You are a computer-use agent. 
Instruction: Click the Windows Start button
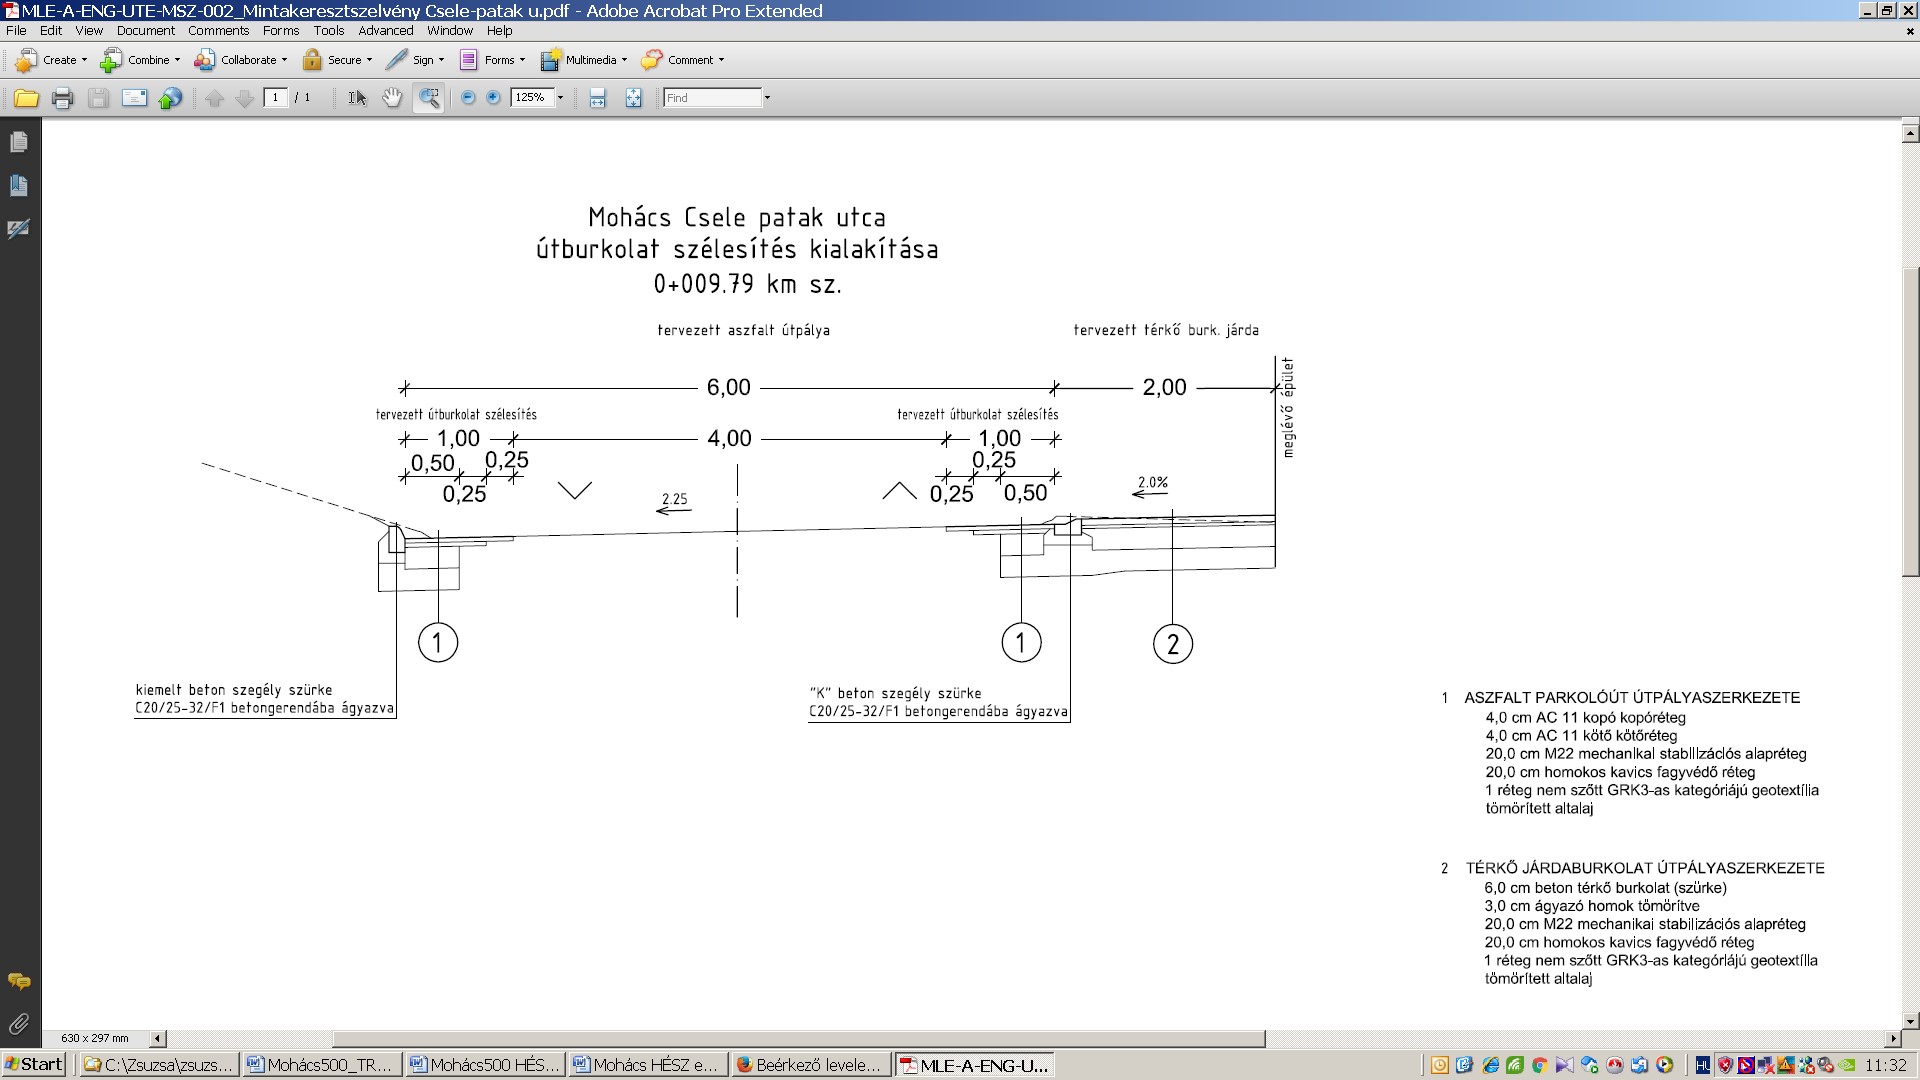click(x=34, y=1064)
